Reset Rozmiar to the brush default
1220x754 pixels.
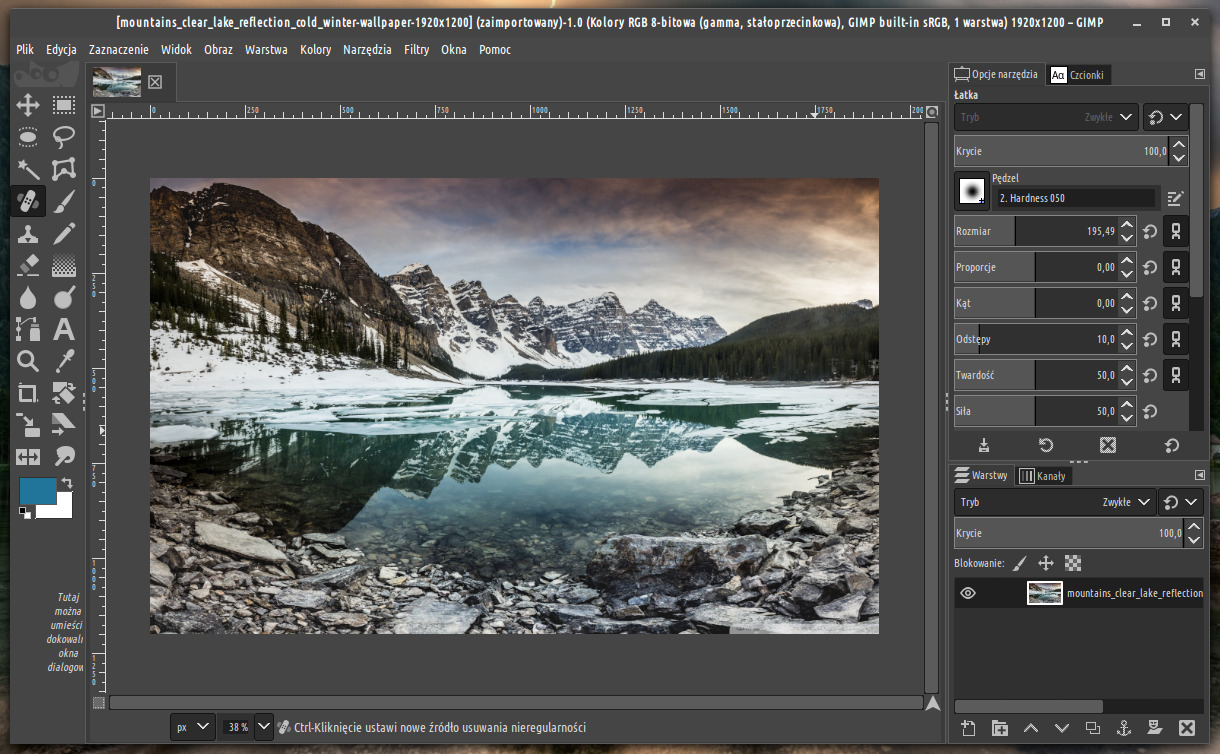[x=1151, y=231]
